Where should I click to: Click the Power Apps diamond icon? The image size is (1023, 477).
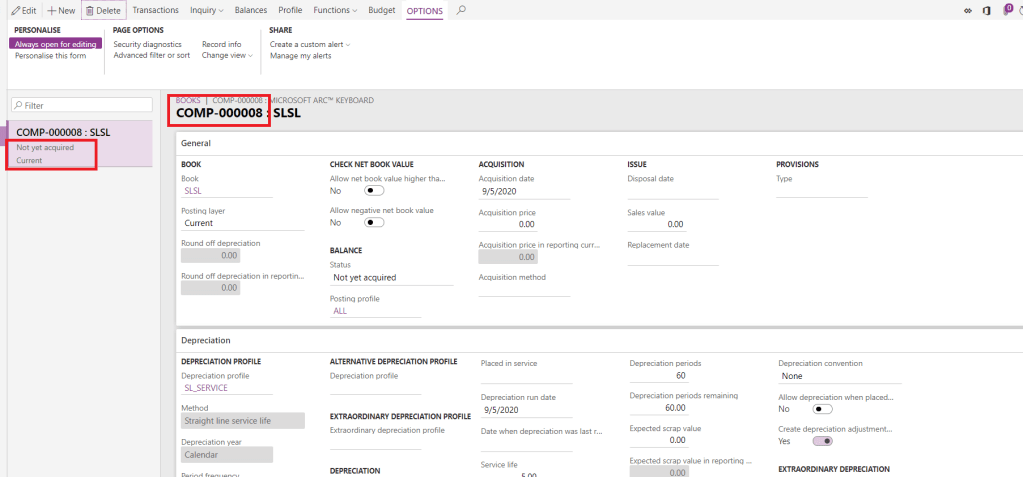click(x=967, y=10)
